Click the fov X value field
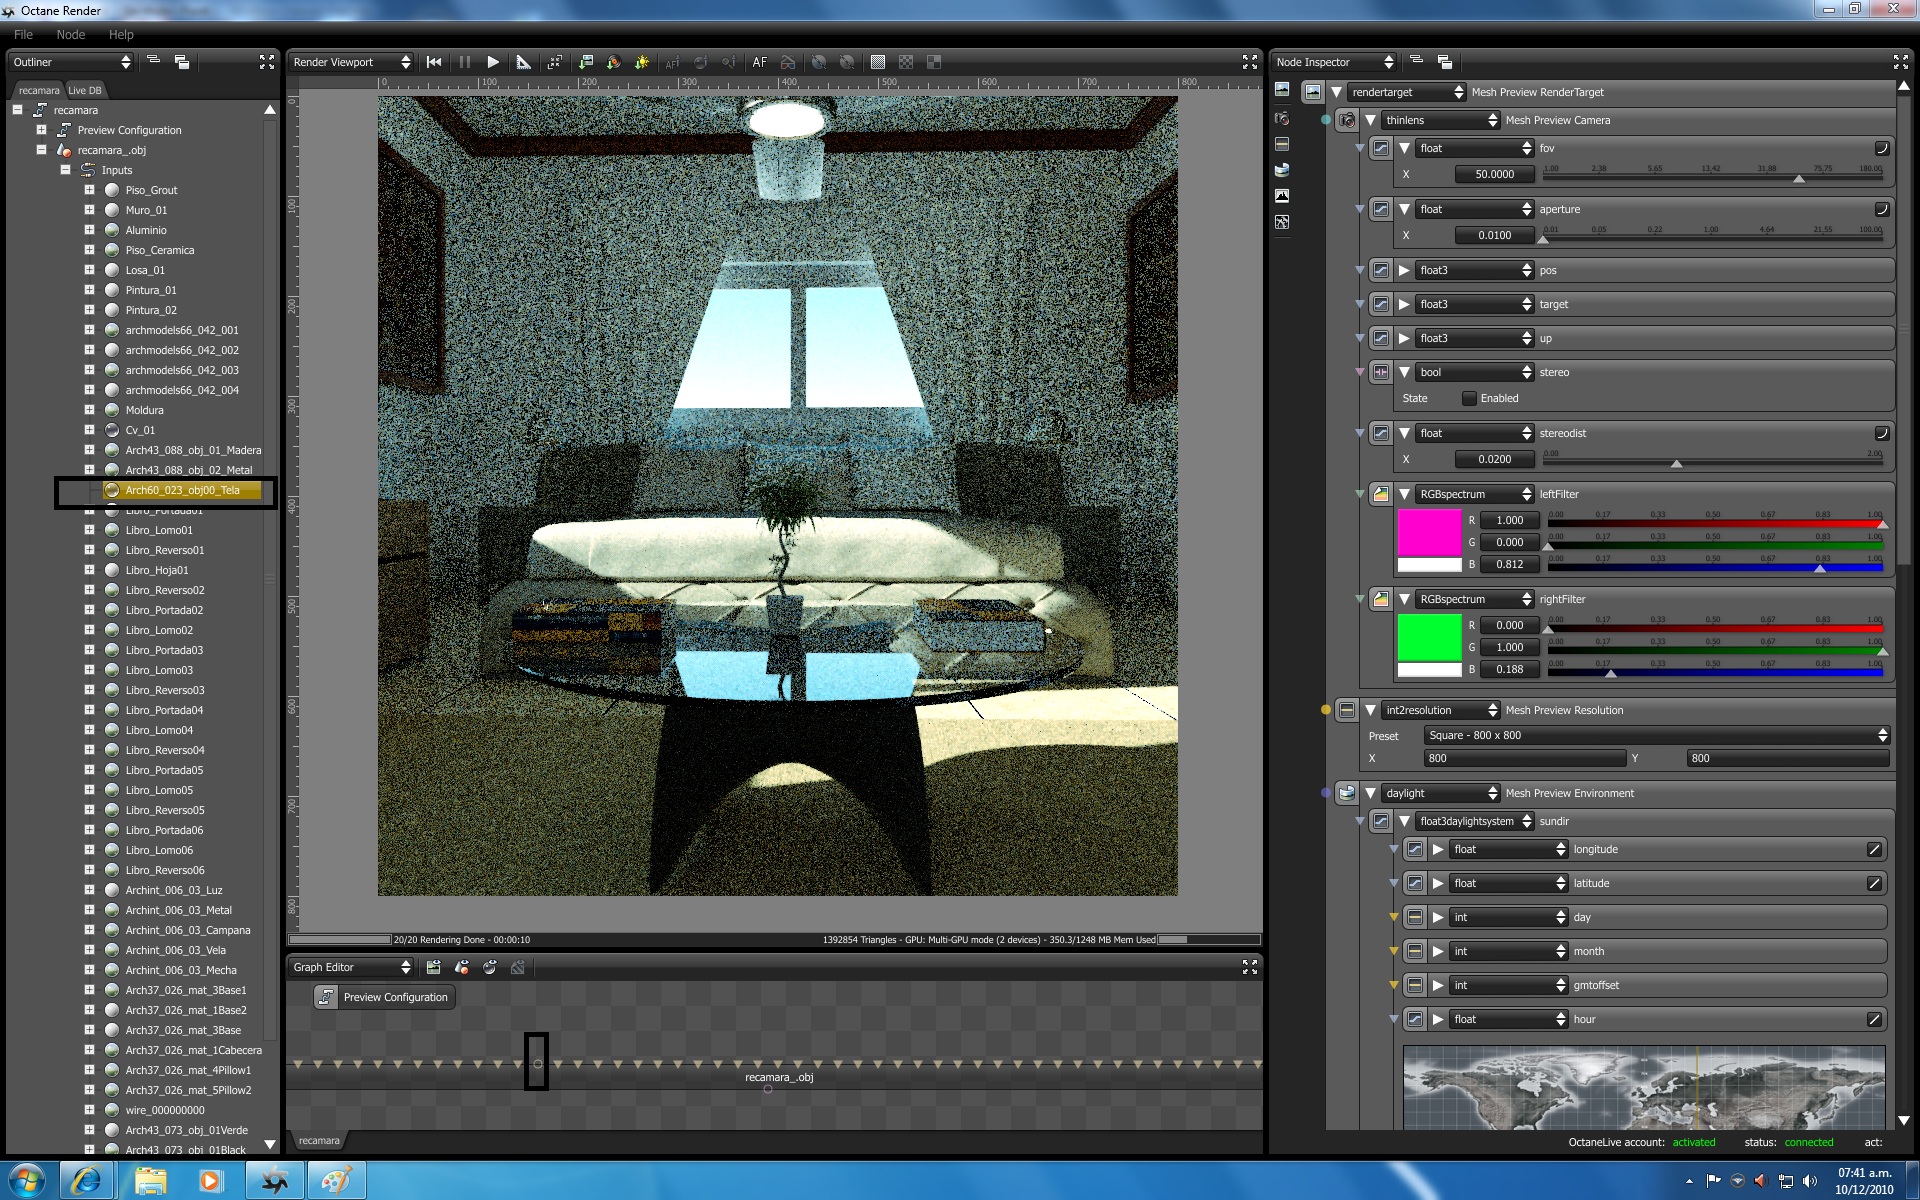The image size is (1920, 1200). [1494, 174]
